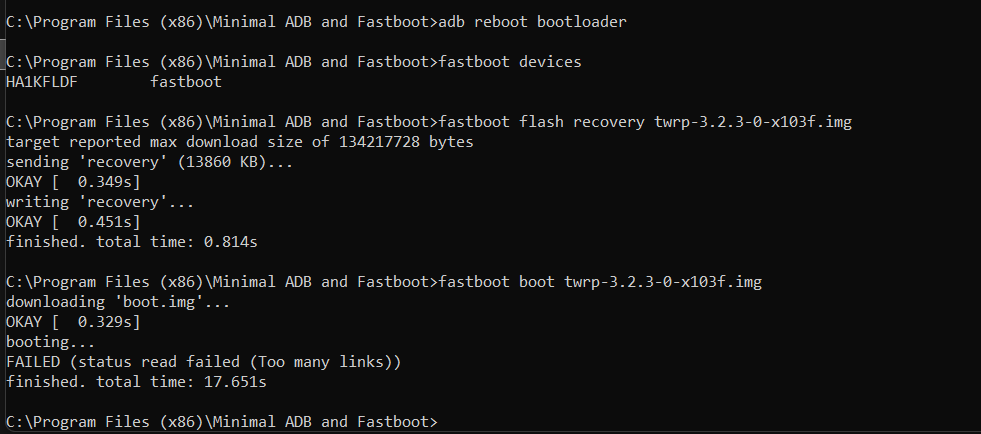Viewport: 981px width, 434px height.
Task: Click the "OKAY [ 0.451s]" output line
Action: click(73, 222)
